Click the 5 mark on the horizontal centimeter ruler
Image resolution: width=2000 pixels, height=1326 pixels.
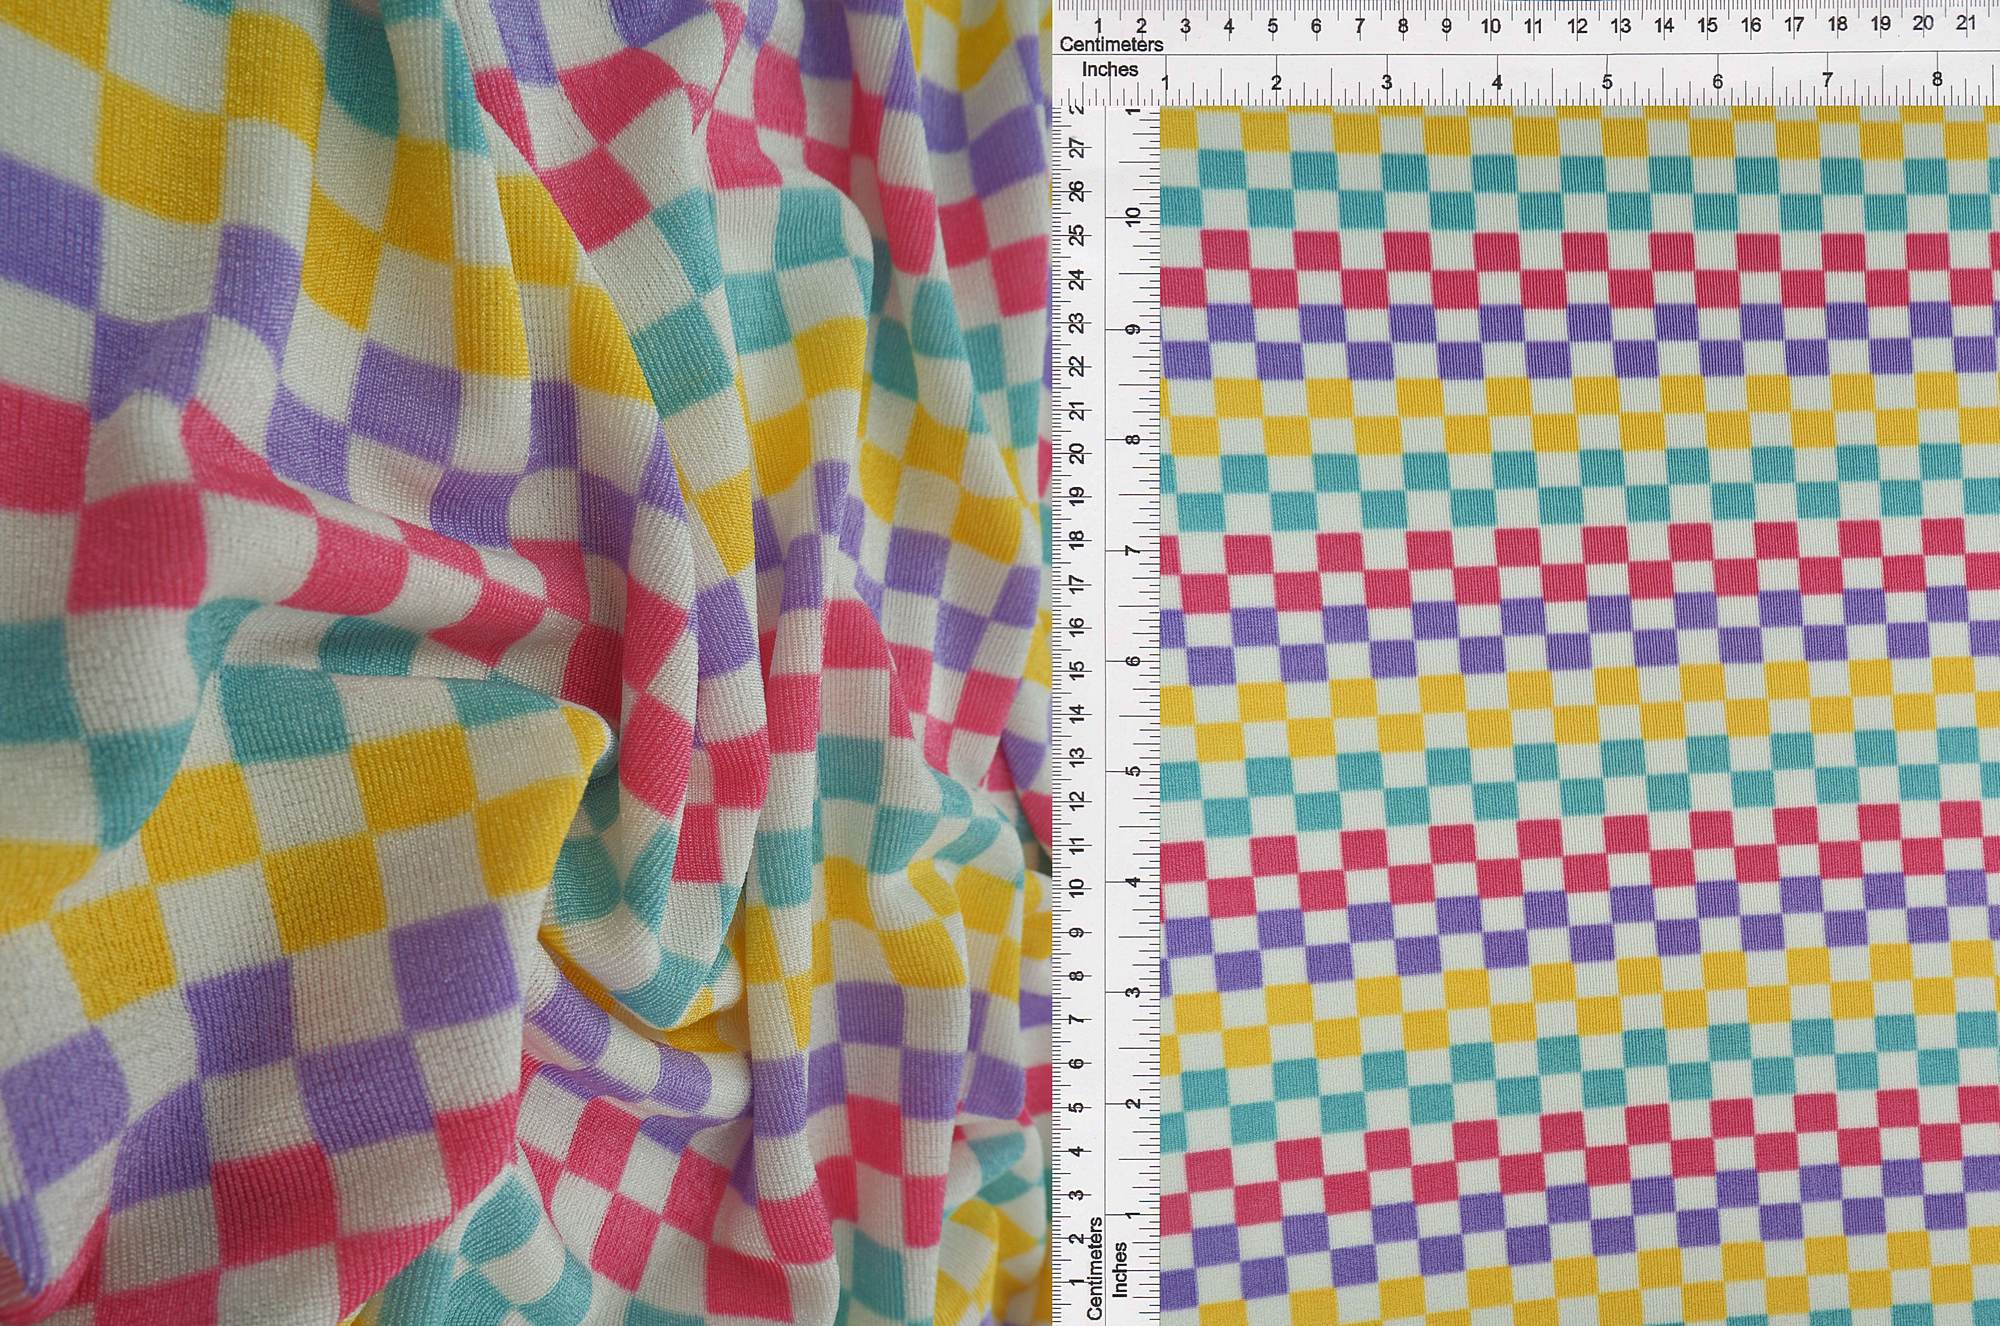1272,27
